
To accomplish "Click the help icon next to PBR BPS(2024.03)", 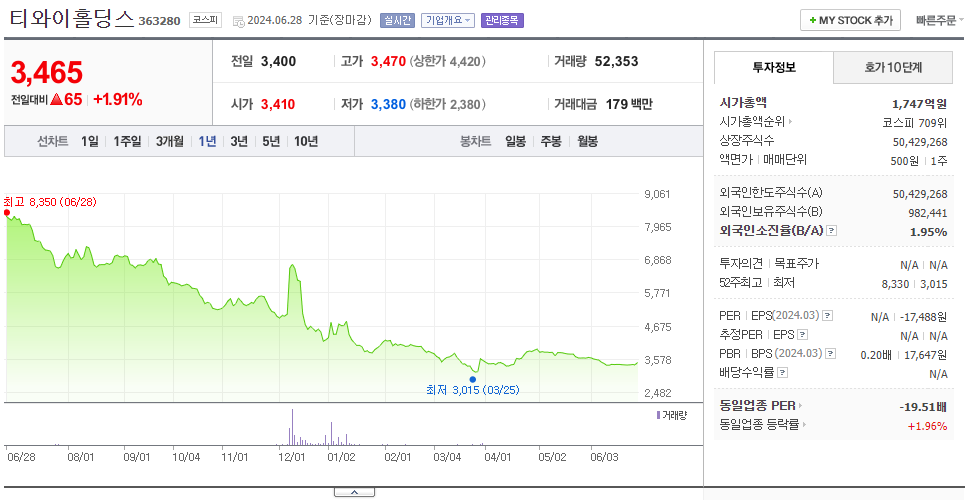I will click(x=832, y=354).
